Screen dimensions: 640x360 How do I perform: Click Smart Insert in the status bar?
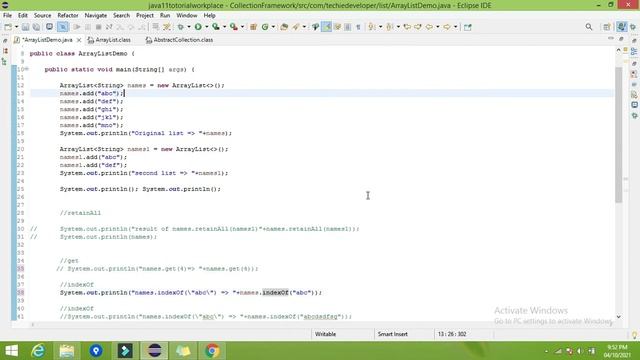(393, 334)
